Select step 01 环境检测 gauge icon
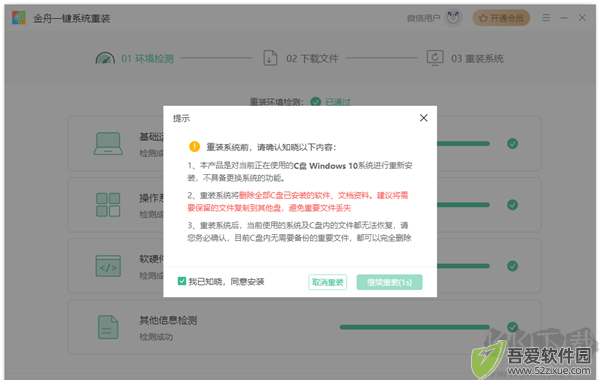Screen dimensions: 600x380 105,58
